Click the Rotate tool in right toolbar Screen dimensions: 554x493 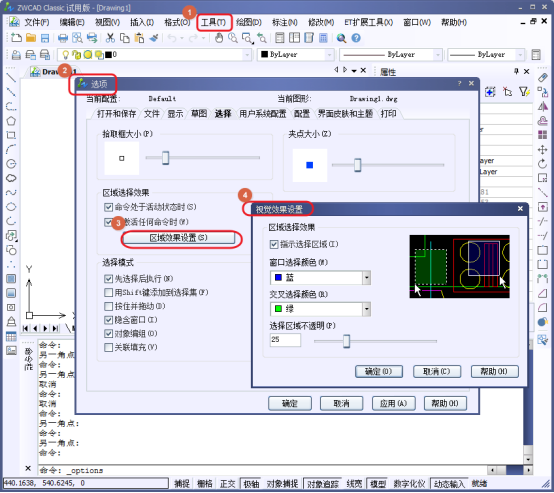coord(542,164)
